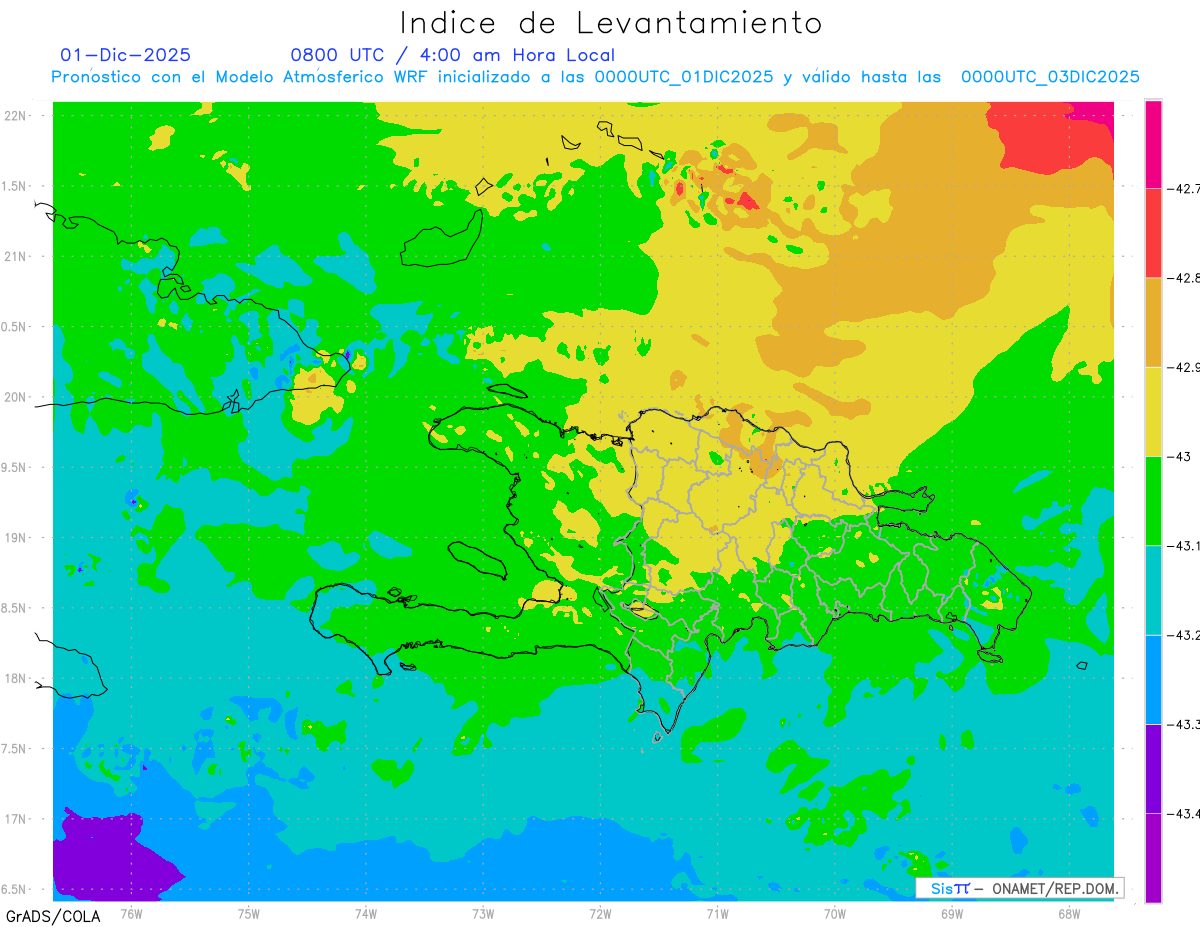Click the violet legend segment below -43.4
The image size is (1200, 927).
click(1153, 857)
